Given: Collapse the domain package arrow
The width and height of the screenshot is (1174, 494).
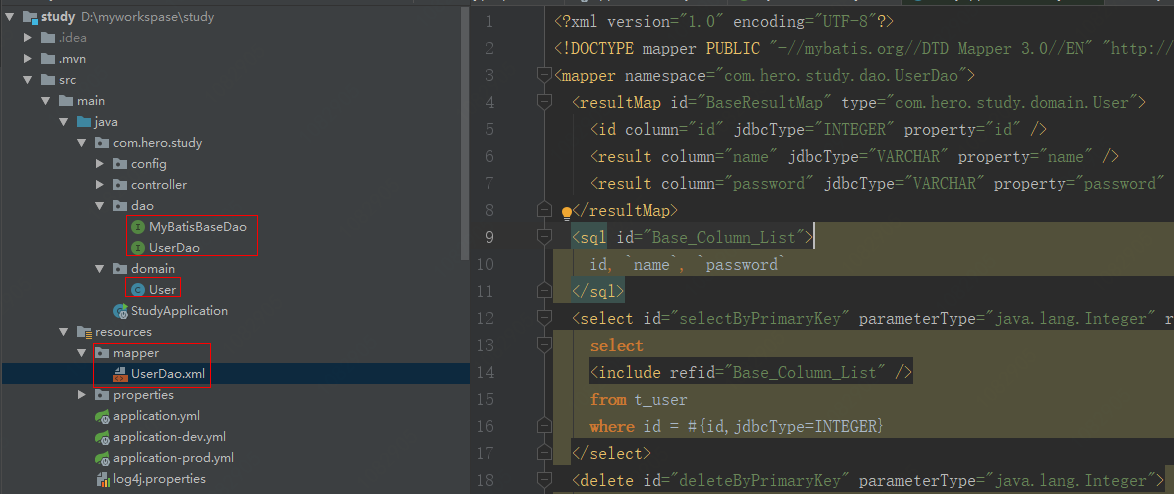Looking at the screenshot, I should 100,268.
